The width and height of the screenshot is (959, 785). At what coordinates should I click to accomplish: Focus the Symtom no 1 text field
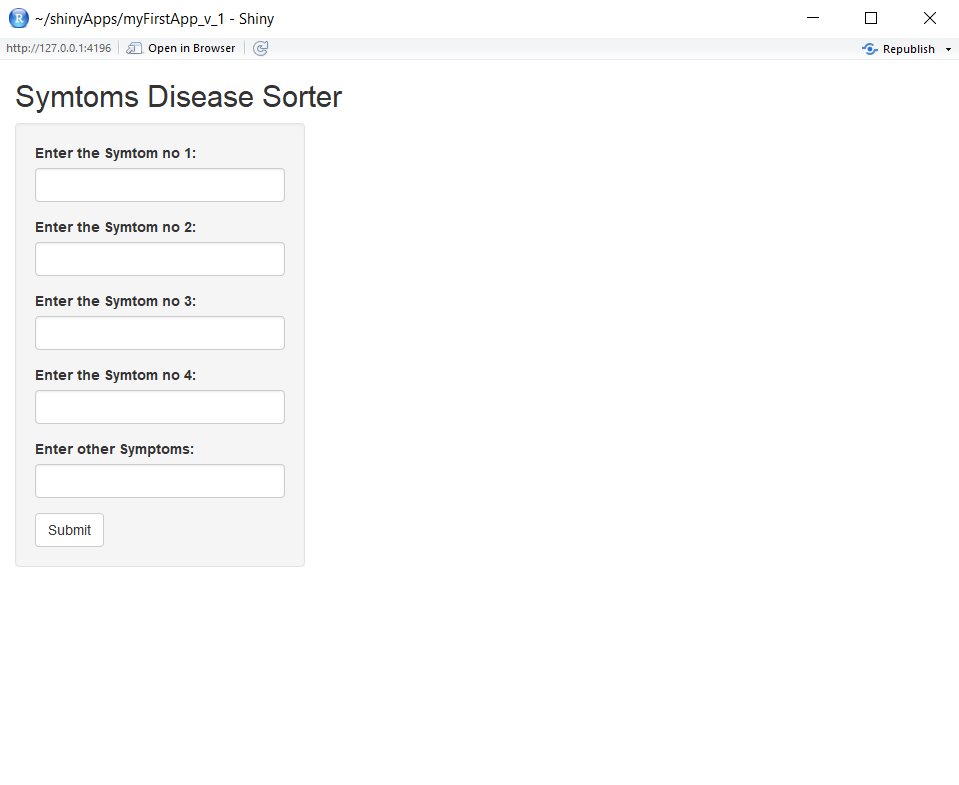point(160,185)
